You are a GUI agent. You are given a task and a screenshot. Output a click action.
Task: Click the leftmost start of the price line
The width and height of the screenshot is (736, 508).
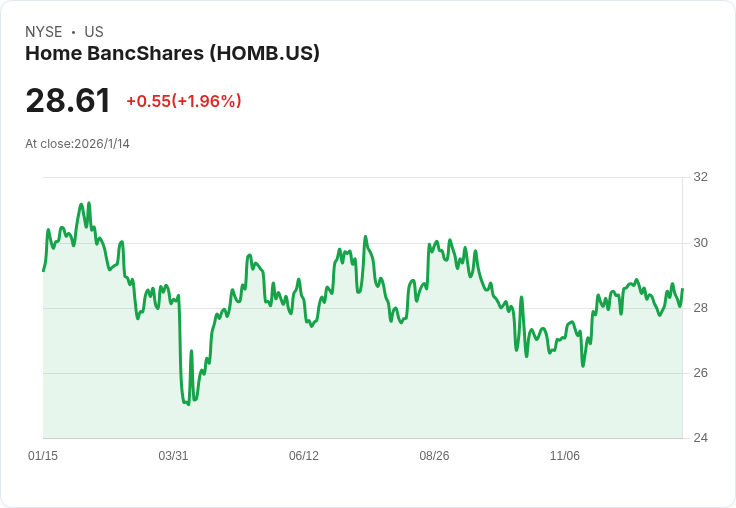tap(43, 271)
